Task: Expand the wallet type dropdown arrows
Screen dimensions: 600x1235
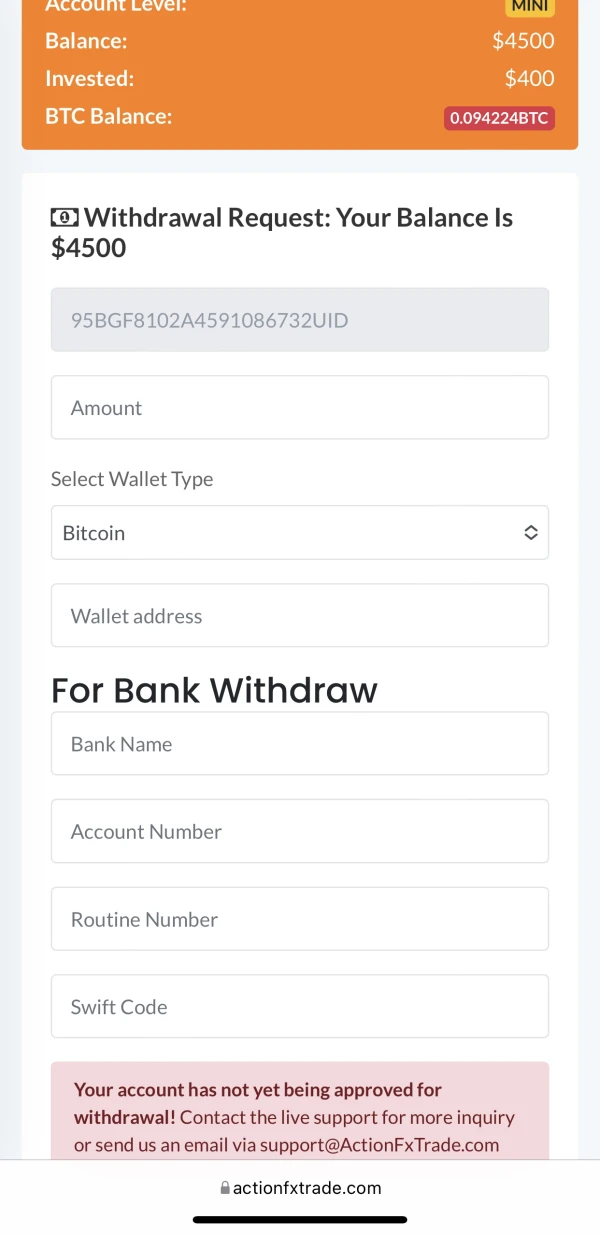Action: click(531, 533)
